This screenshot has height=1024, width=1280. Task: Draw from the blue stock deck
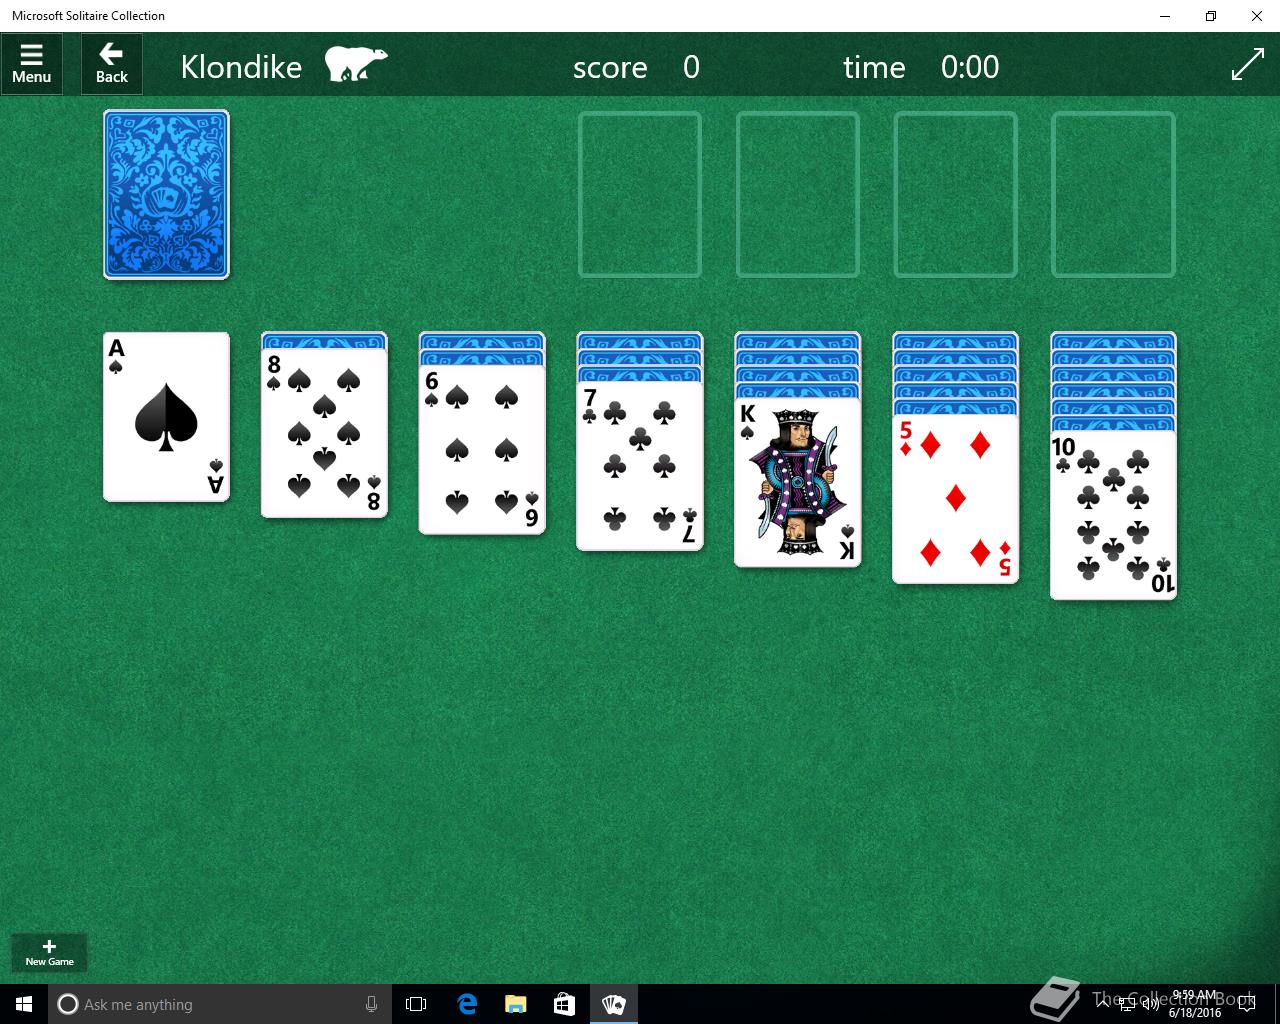[166, 194]
